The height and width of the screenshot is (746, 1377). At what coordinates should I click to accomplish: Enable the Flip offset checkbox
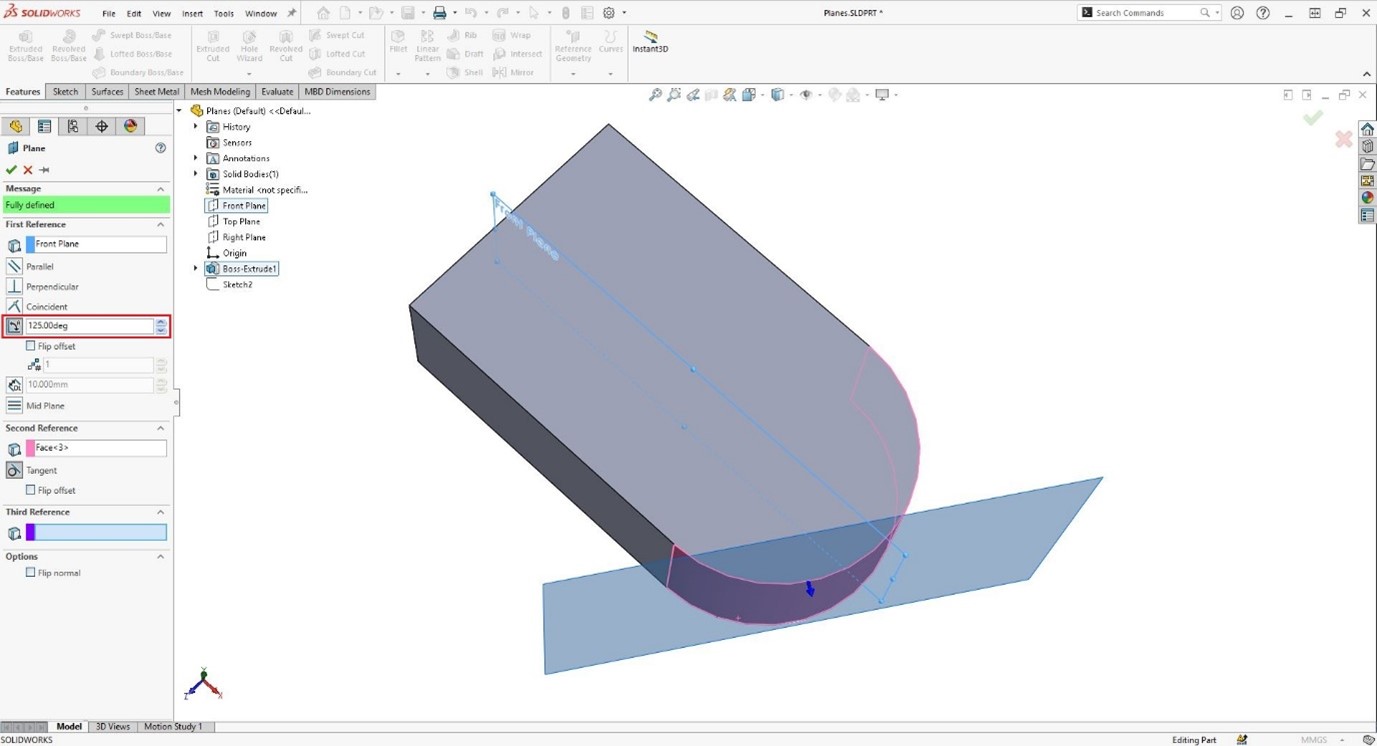pos(30,345)
